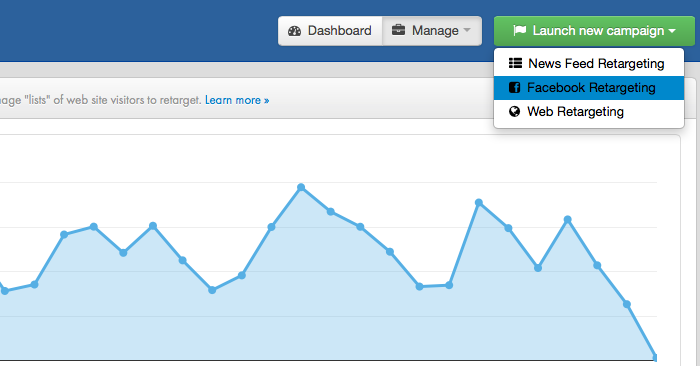700x366 pixels.
Task: Click the News Feed list icon
Action: pyautogui.click(x=515, y=63)
